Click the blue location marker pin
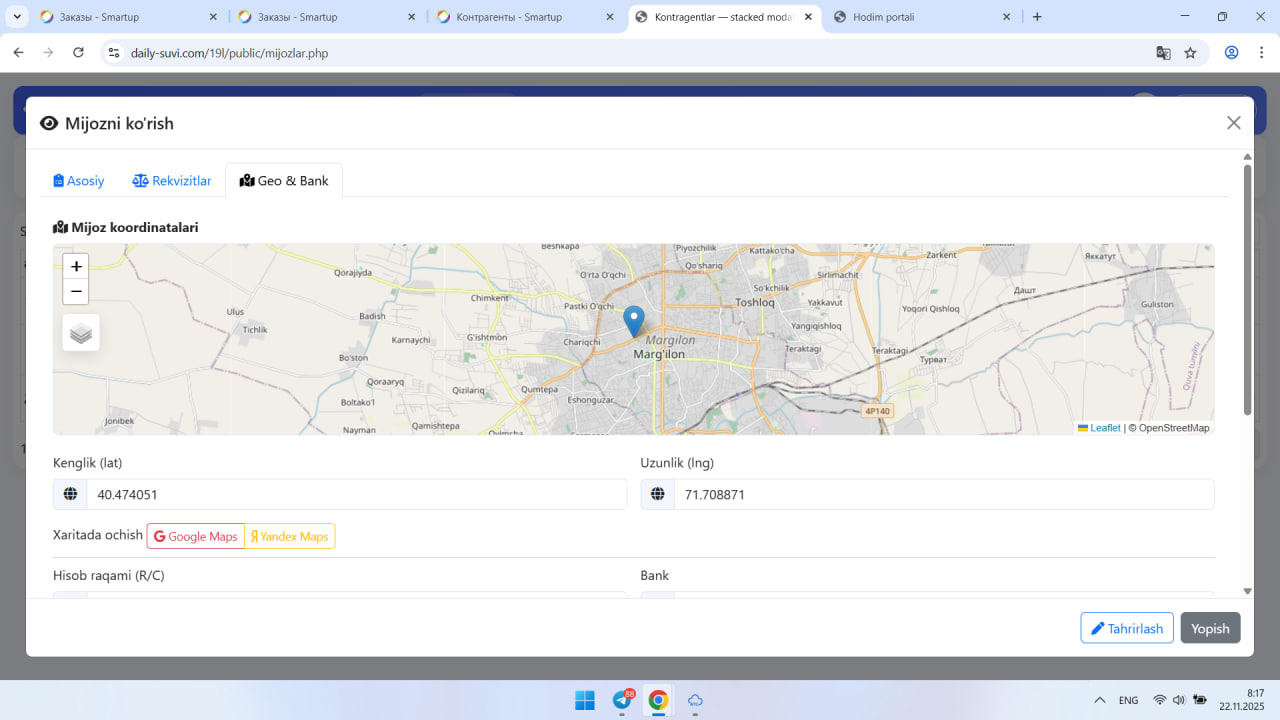The image size is (1280, 720). click(634, 321)
